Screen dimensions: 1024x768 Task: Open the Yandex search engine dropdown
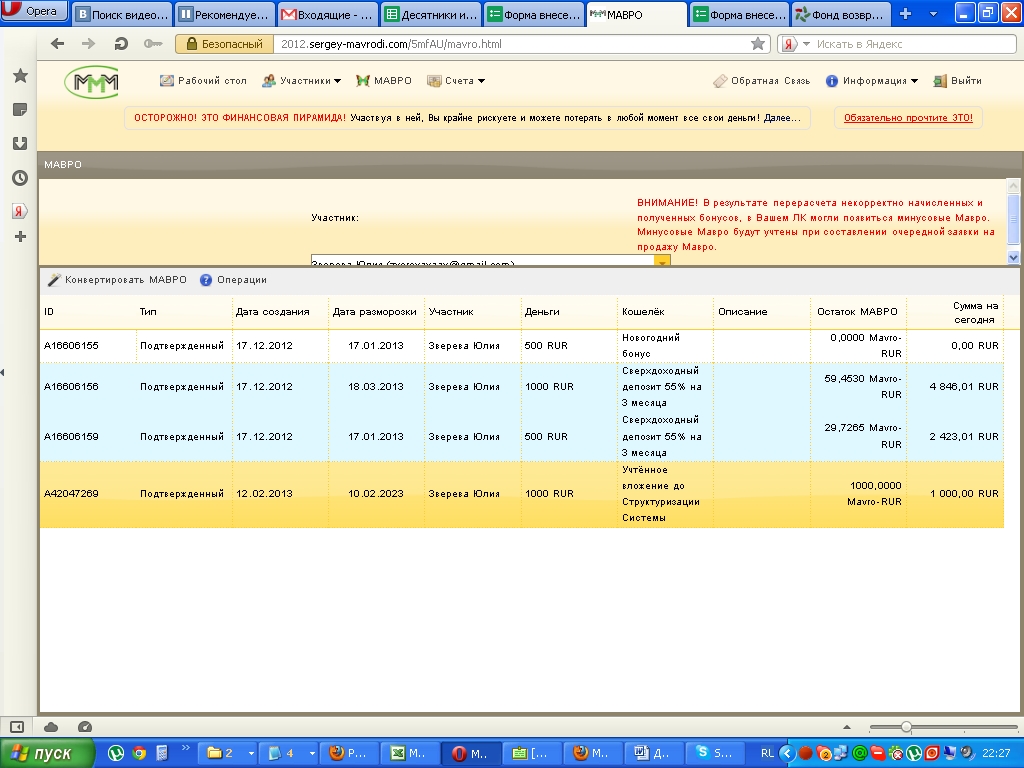point(806,44)
